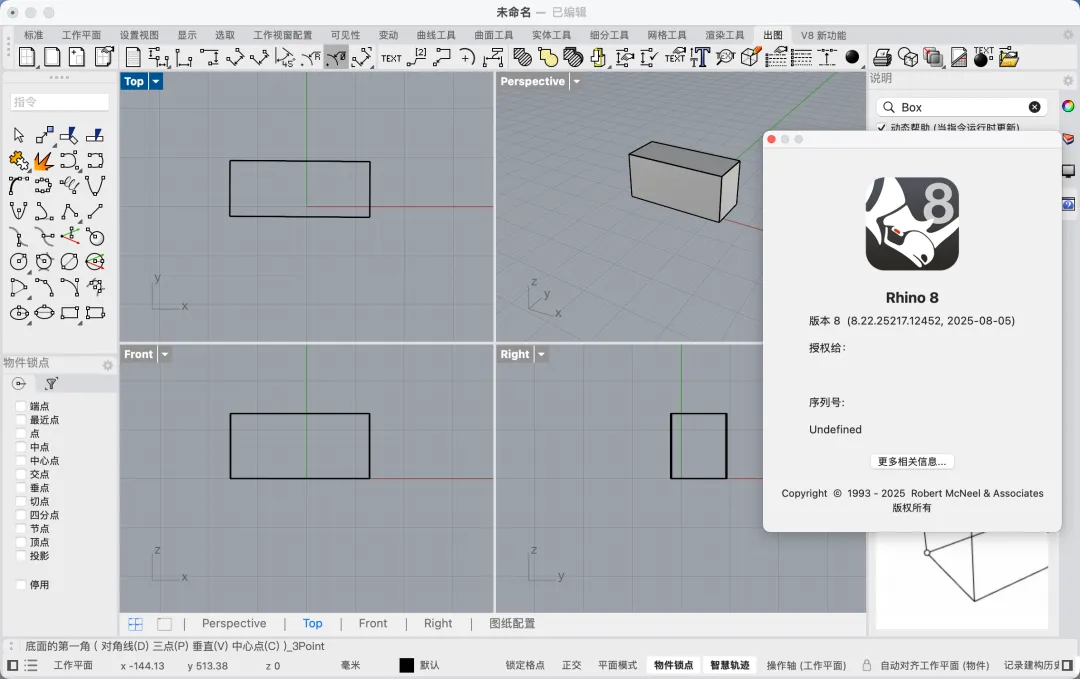Switch to the Perspective viewport tab at bottom
This screenshot has height=679, width=1080.
(234, 623)
